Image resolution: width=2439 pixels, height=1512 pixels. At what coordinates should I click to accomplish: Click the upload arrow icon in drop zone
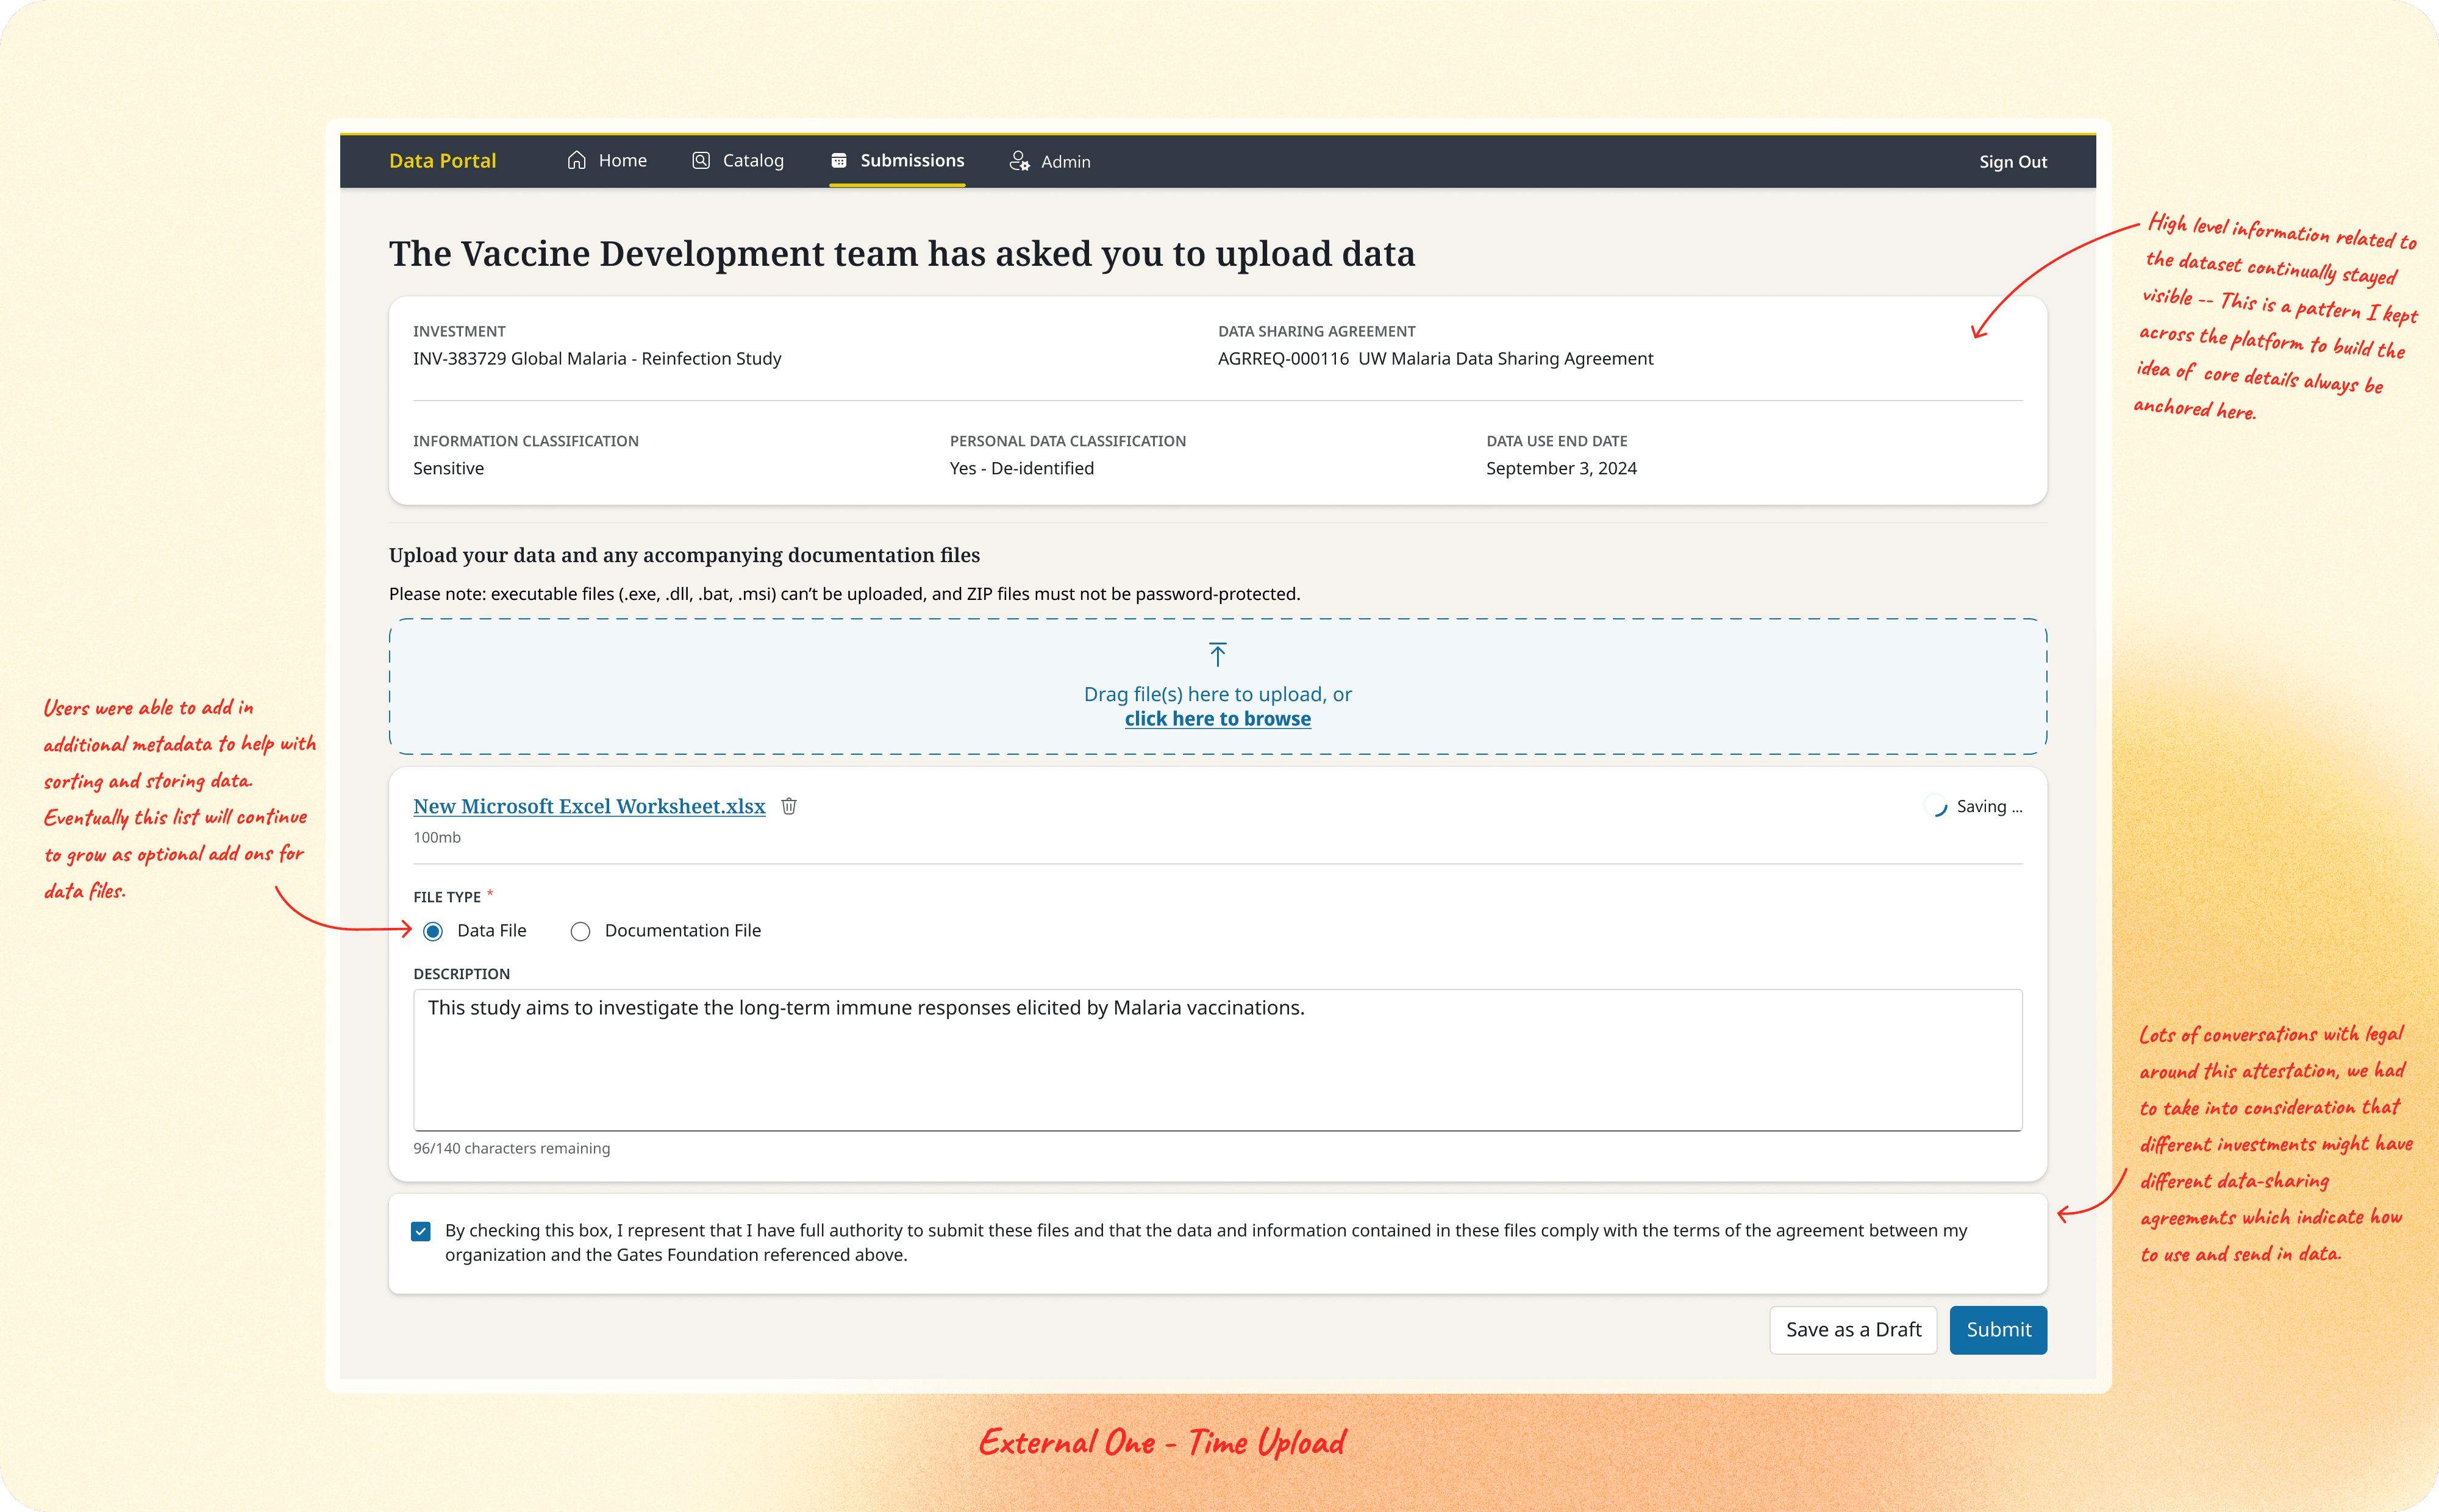tap(1217, 655)
